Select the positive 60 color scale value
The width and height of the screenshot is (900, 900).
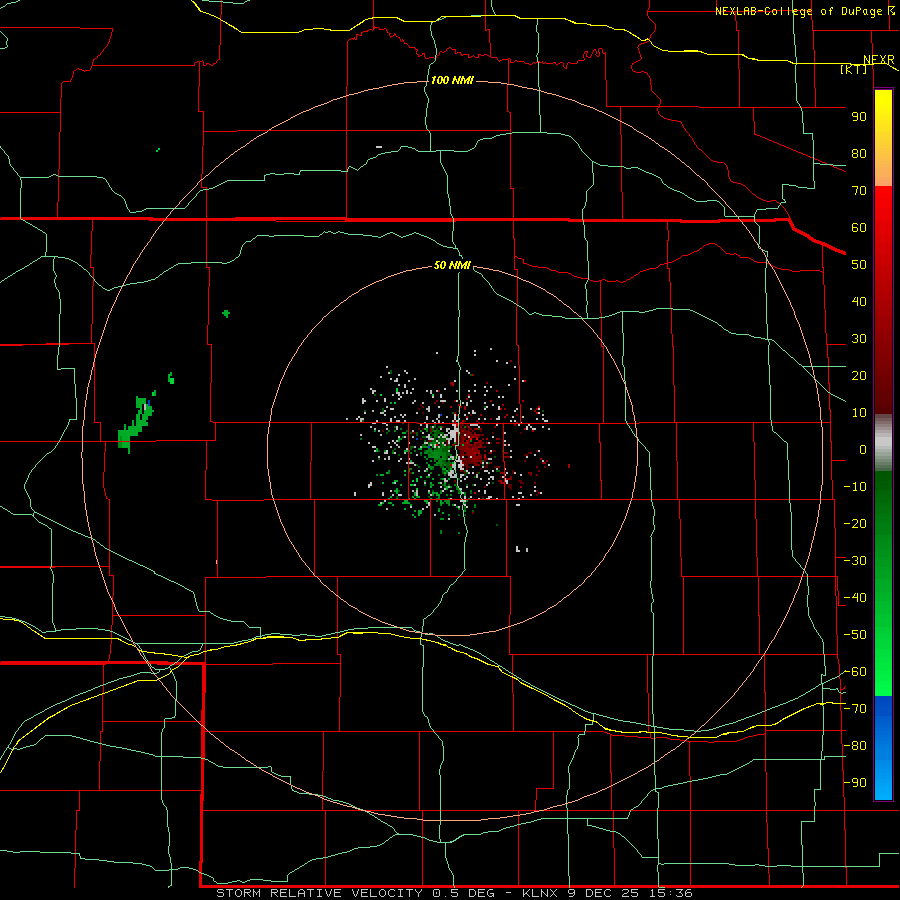point(859,227)
